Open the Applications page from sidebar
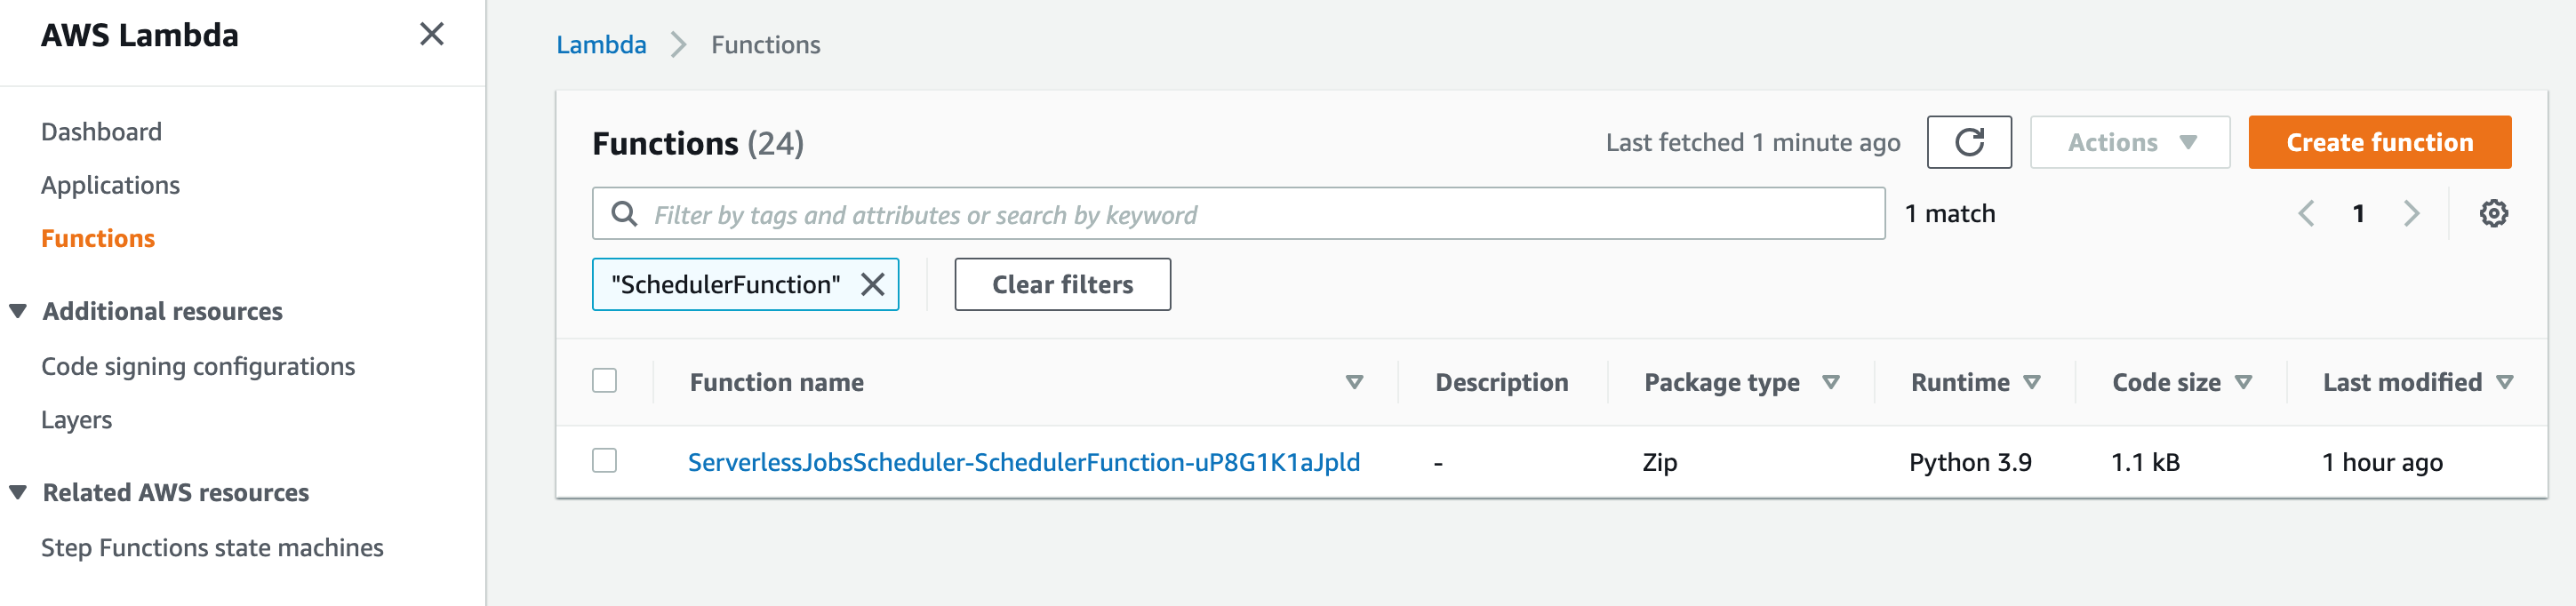Image resolution: width=2576 pixels, height=606 pixels. 110,184
